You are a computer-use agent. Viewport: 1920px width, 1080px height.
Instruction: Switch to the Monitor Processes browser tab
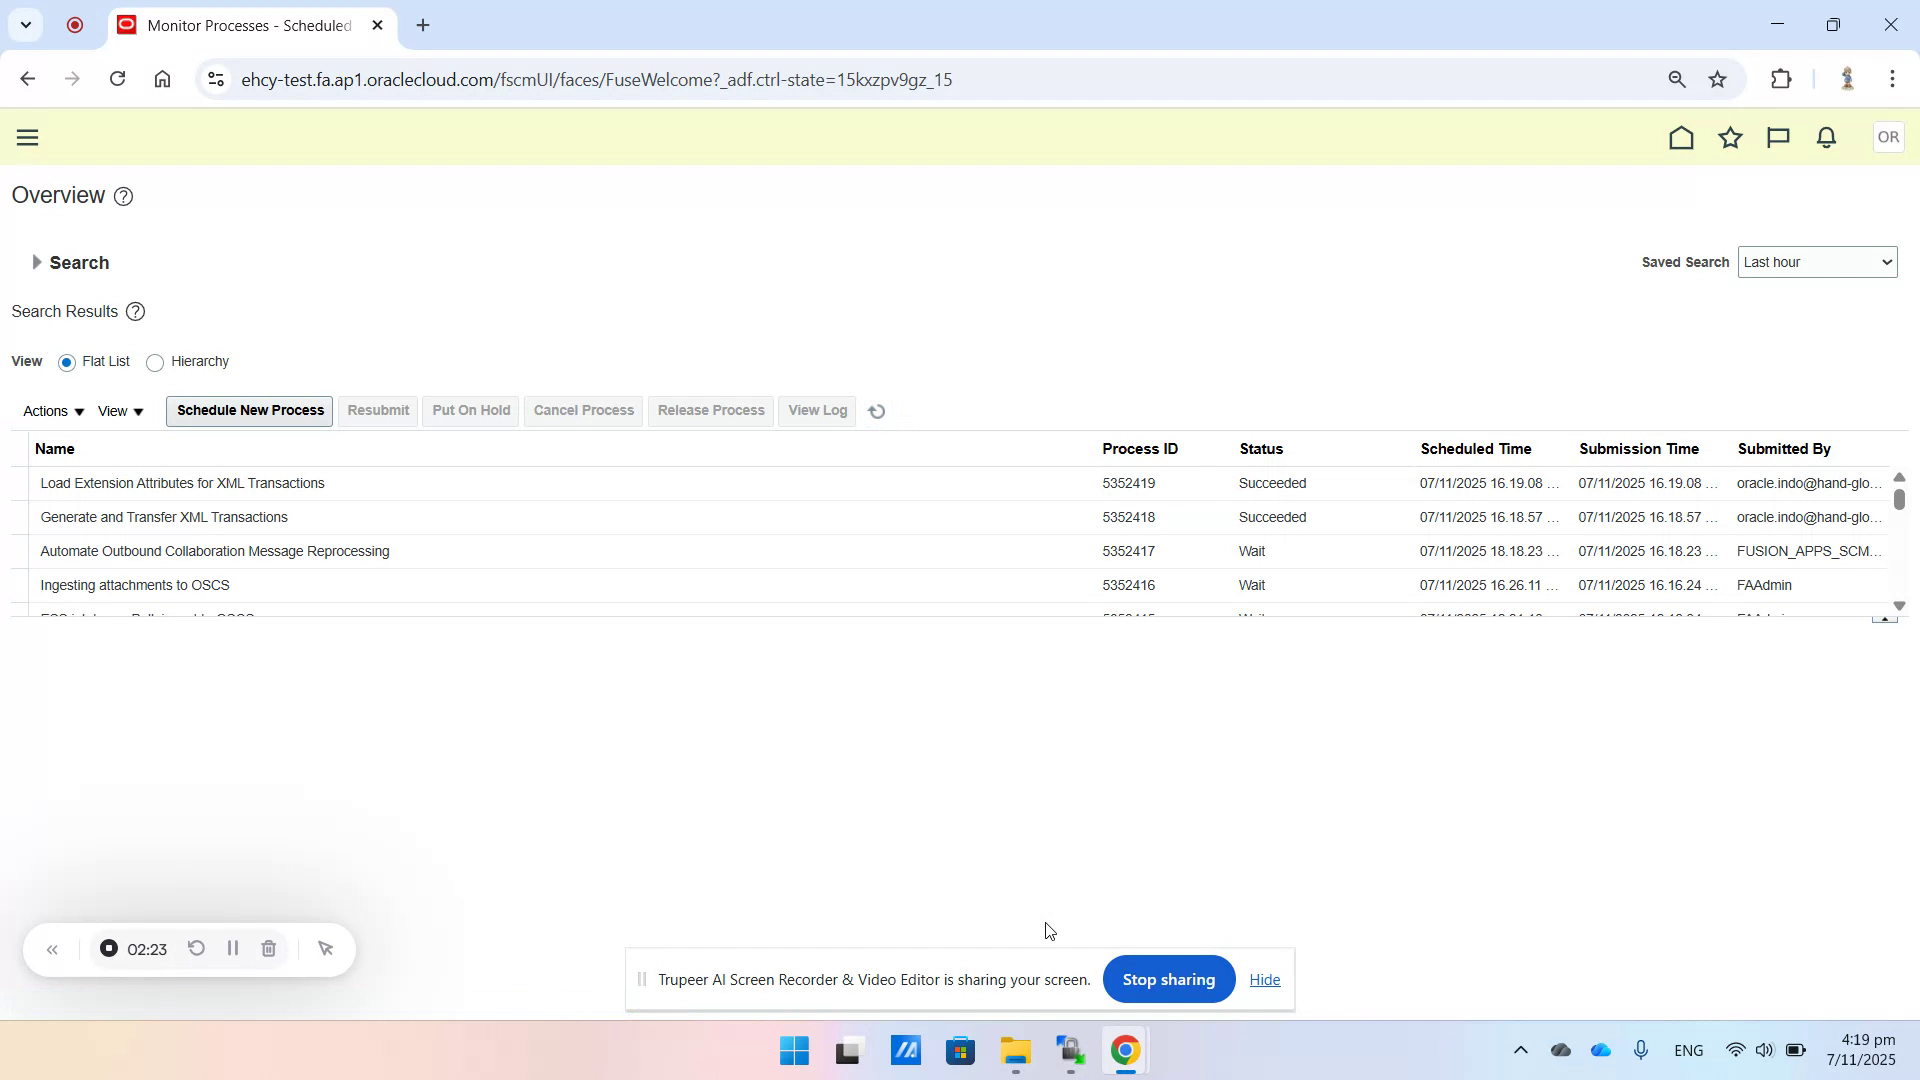coord(240,25)
